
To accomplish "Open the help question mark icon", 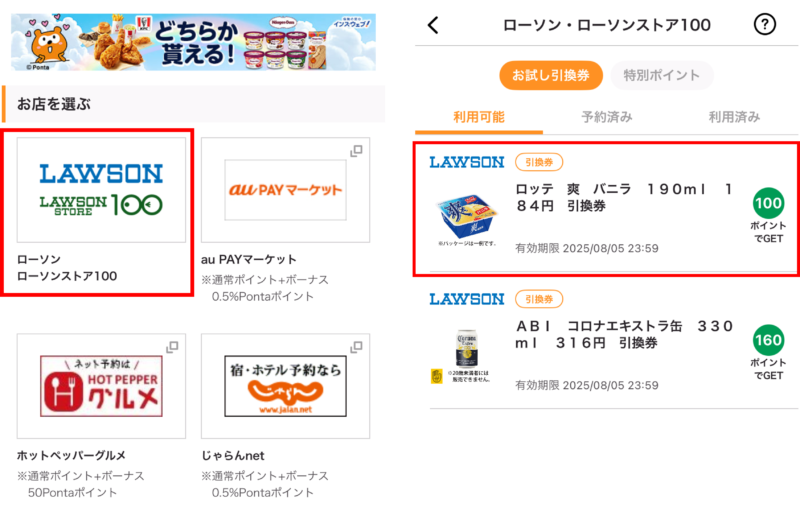I will (x=764, y=24).
